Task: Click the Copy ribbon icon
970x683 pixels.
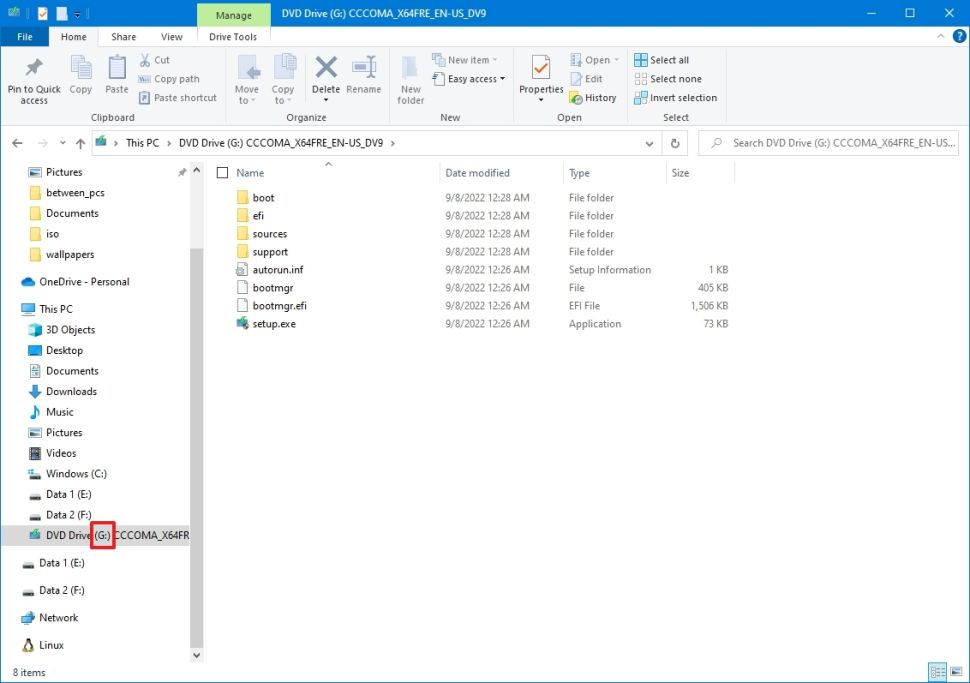Action: 80,67
